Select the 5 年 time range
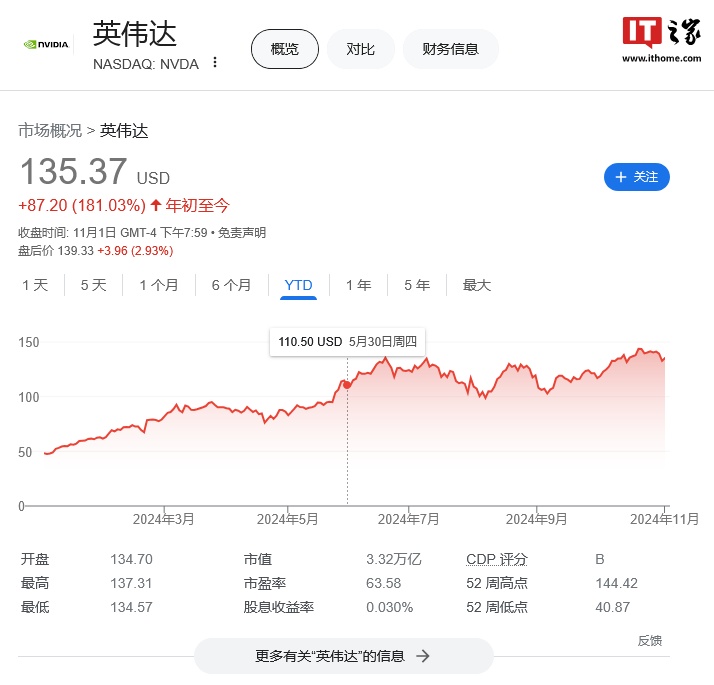The image size is (714, 685). 417,285
